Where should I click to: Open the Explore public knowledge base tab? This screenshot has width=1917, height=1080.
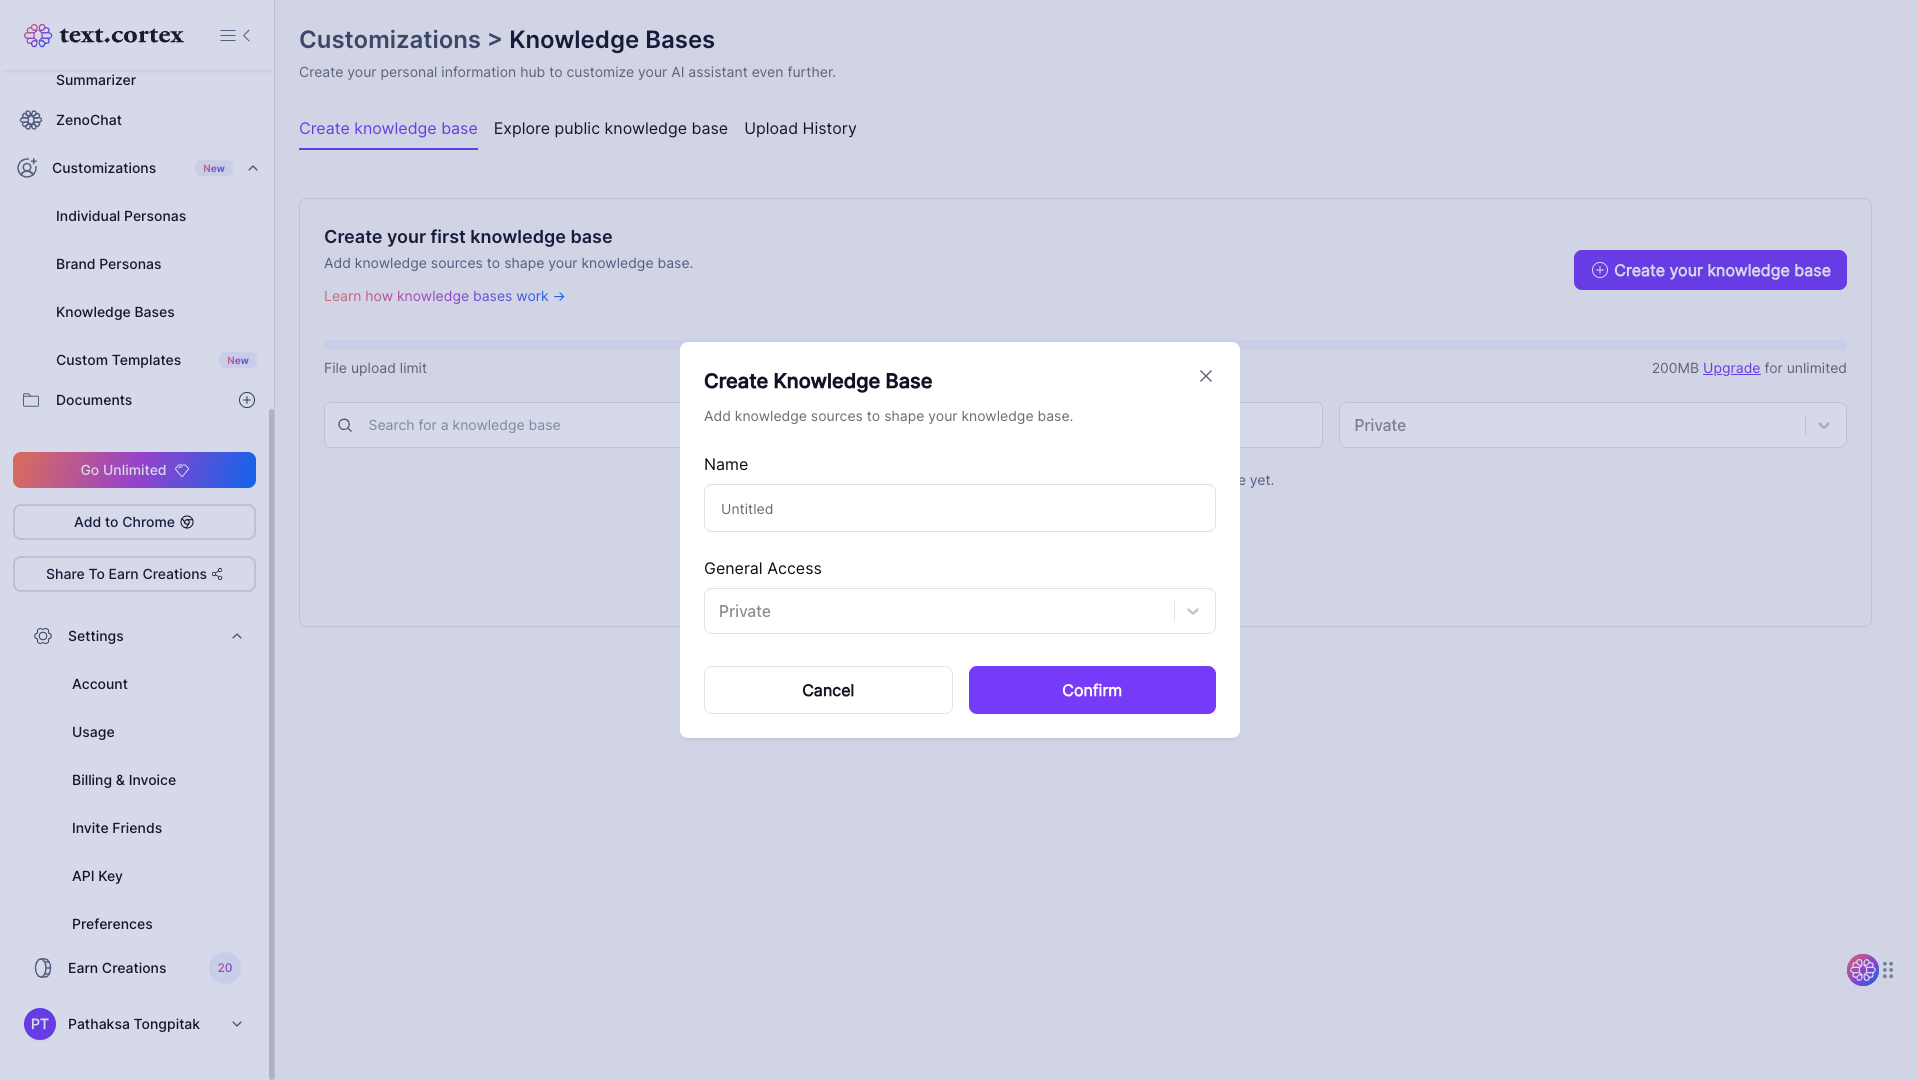610,128
